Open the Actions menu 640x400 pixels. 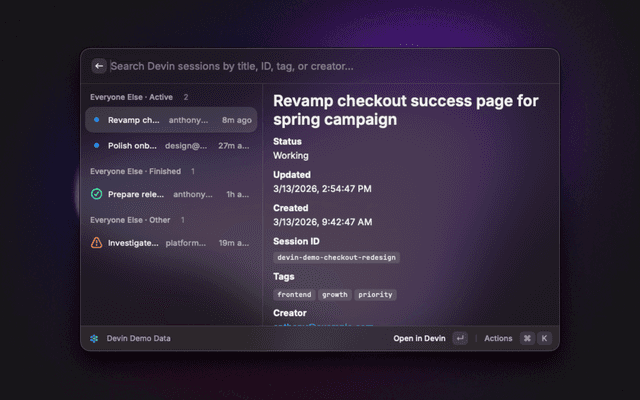498,338
